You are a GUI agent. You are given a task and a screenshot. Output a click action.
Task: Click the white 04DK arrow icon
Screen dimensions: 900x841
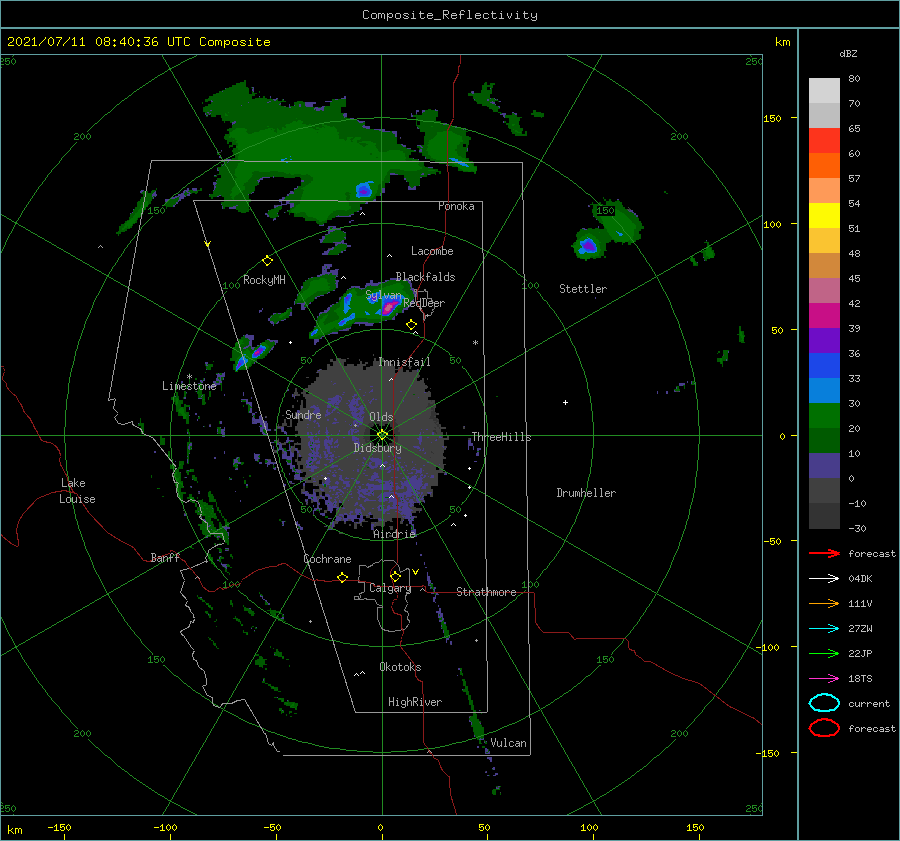click(x=824, y=579)
